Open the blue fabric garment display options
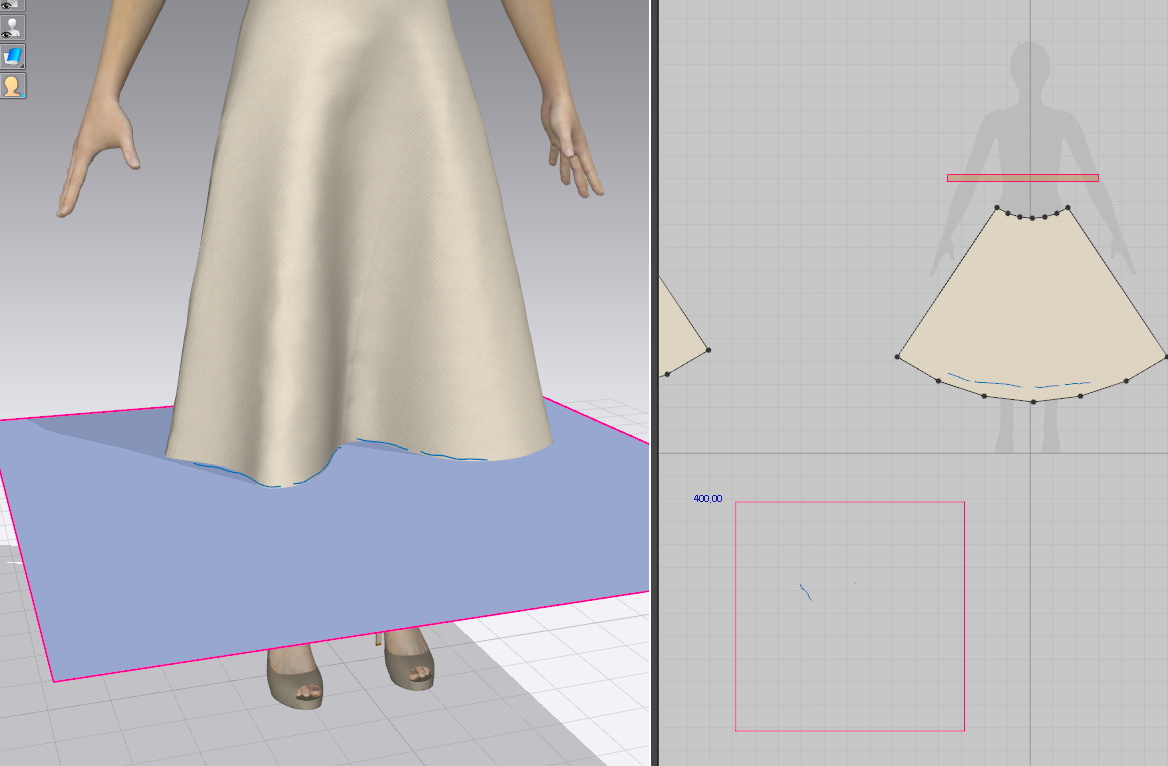This screenshot has height=766, width=1168. click(12, 57)
